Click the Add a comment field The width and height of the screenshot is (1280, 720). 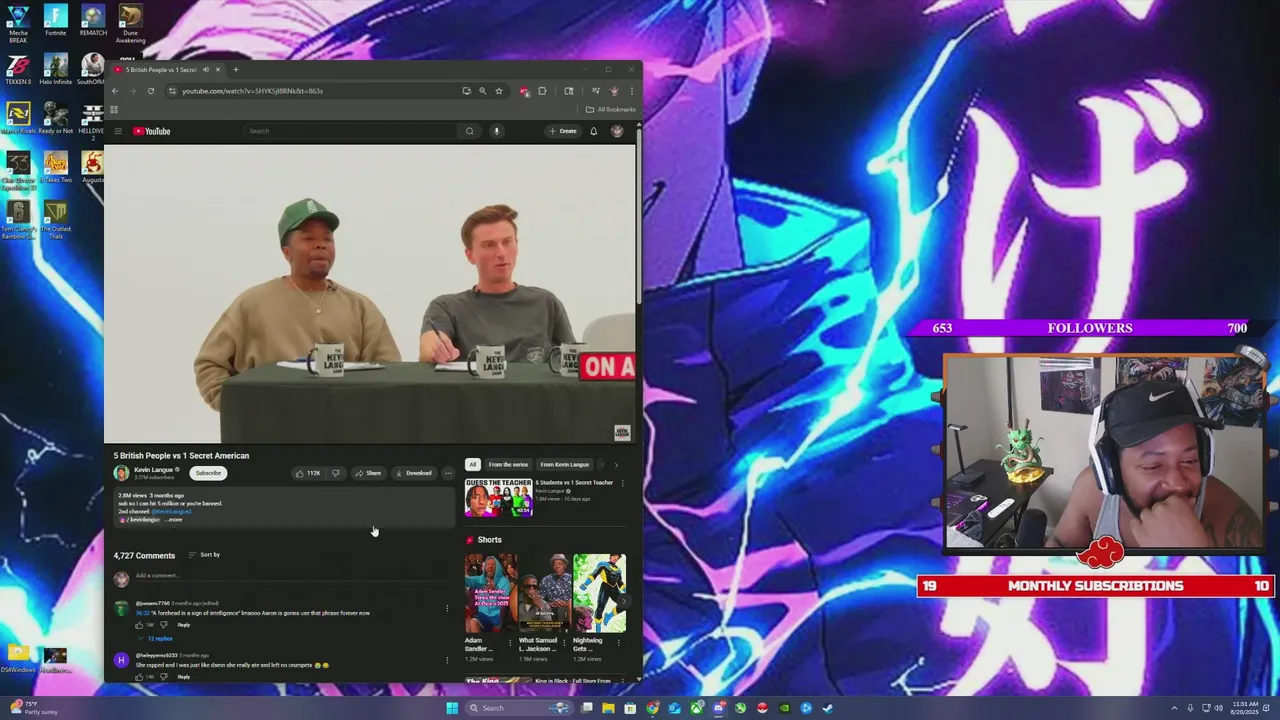tap(290, 576)
